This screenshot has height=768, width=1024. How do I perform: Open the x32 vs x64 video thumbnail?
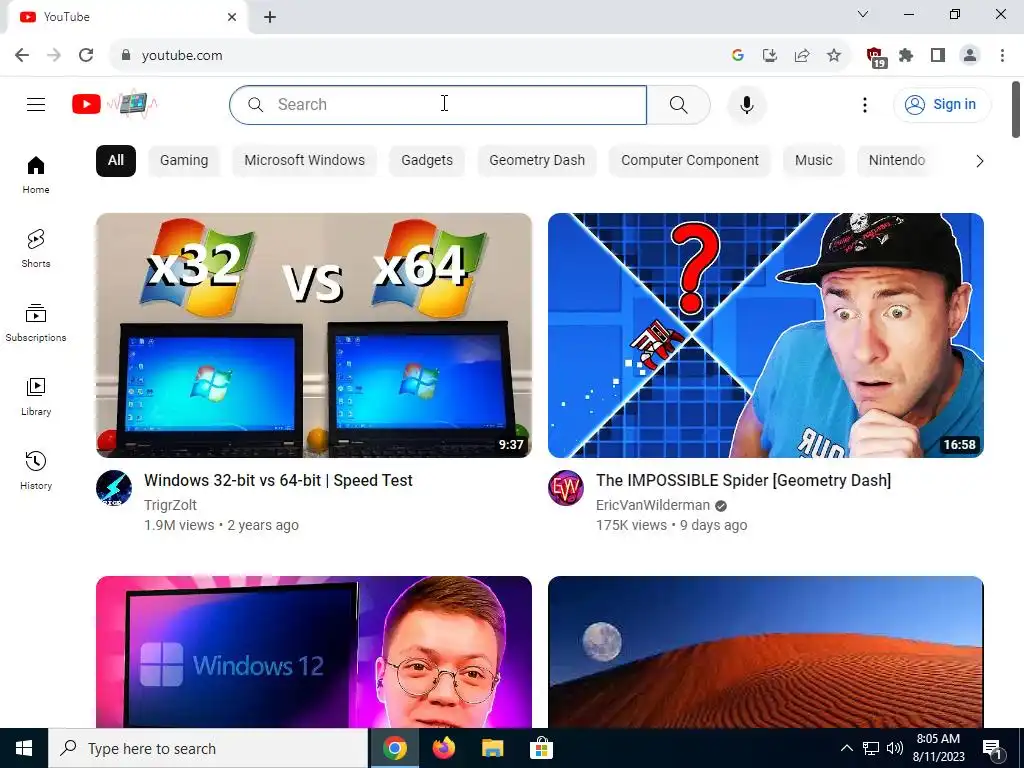pyautogui.click(x=313, y=335)
